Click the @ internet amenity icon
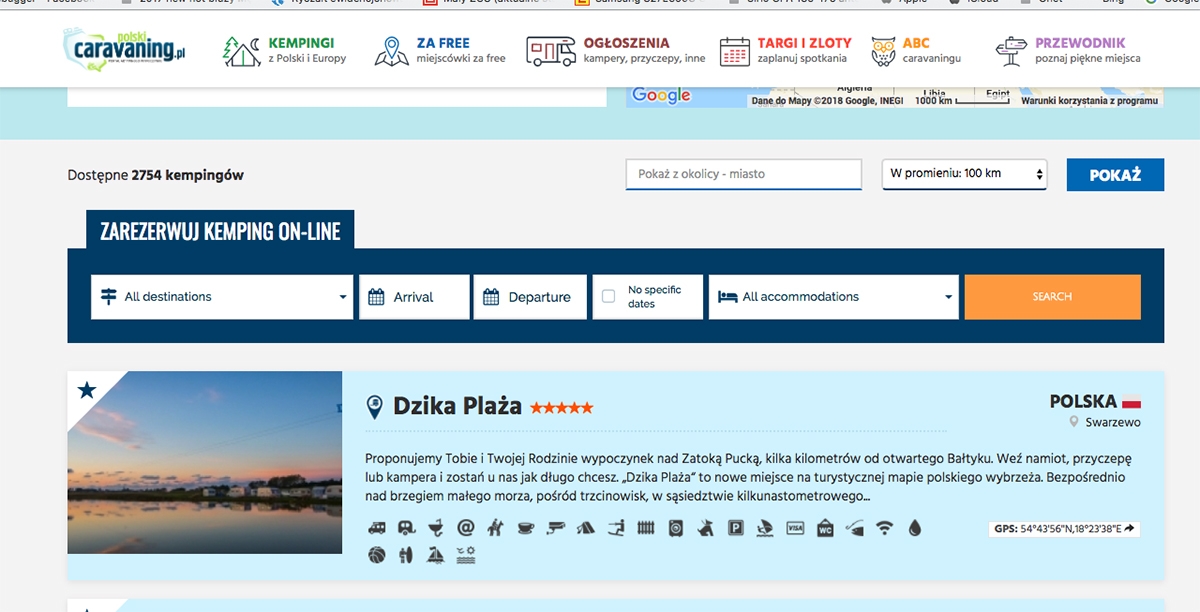 coord(465,528)
